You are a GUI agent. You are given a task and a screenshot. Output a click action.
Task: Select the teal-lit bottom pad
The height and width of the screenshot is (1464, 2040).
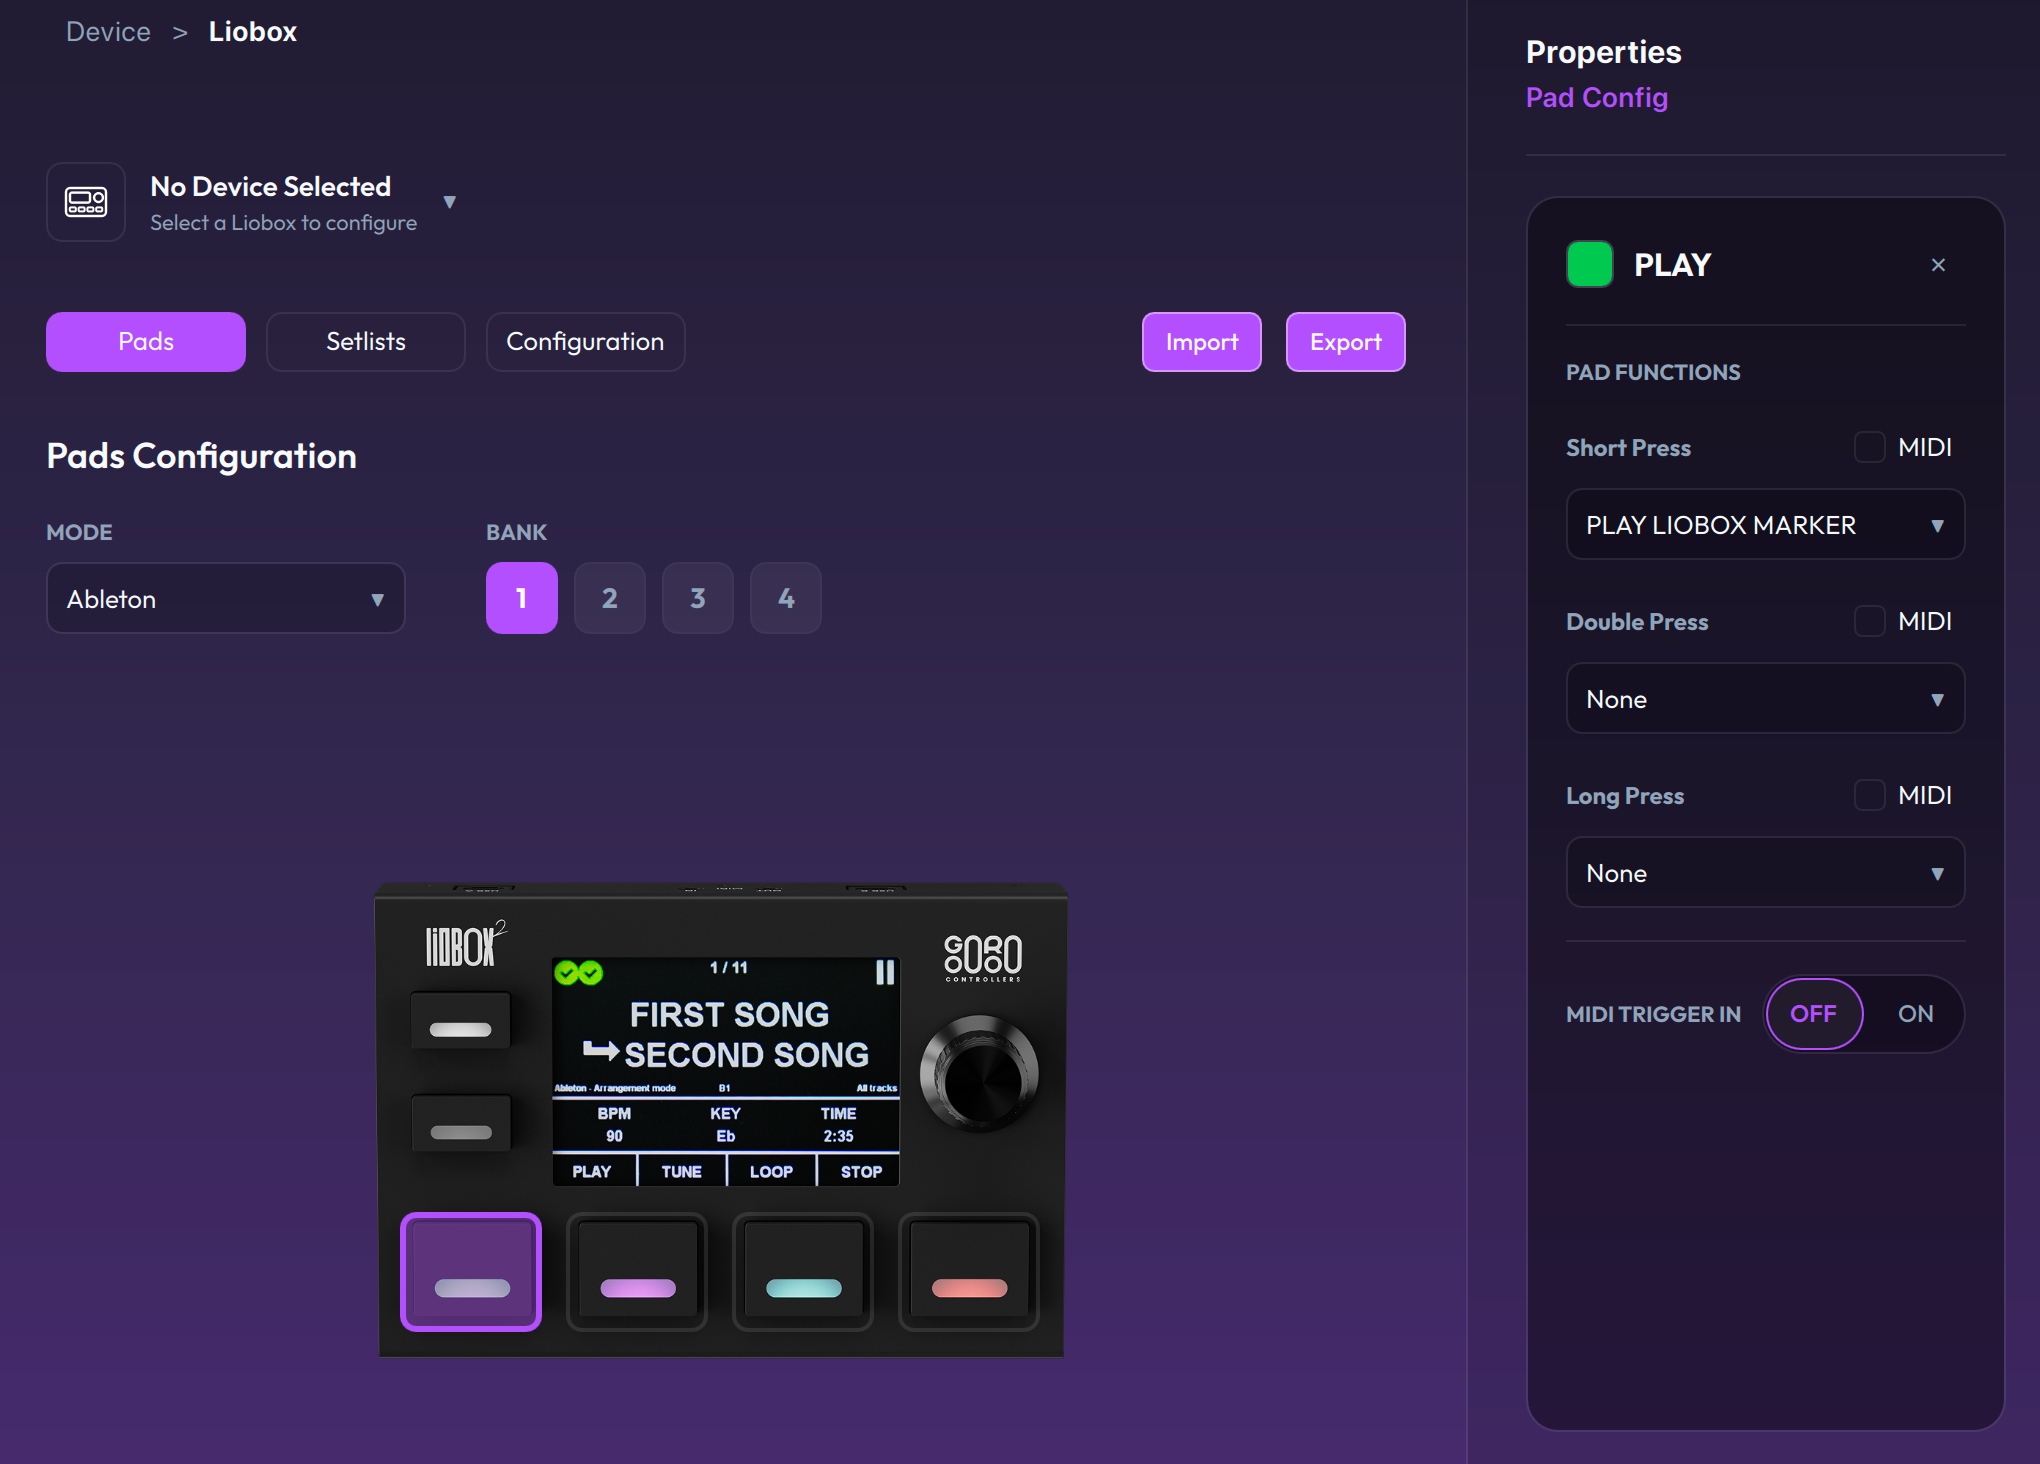pos(803,1271)
